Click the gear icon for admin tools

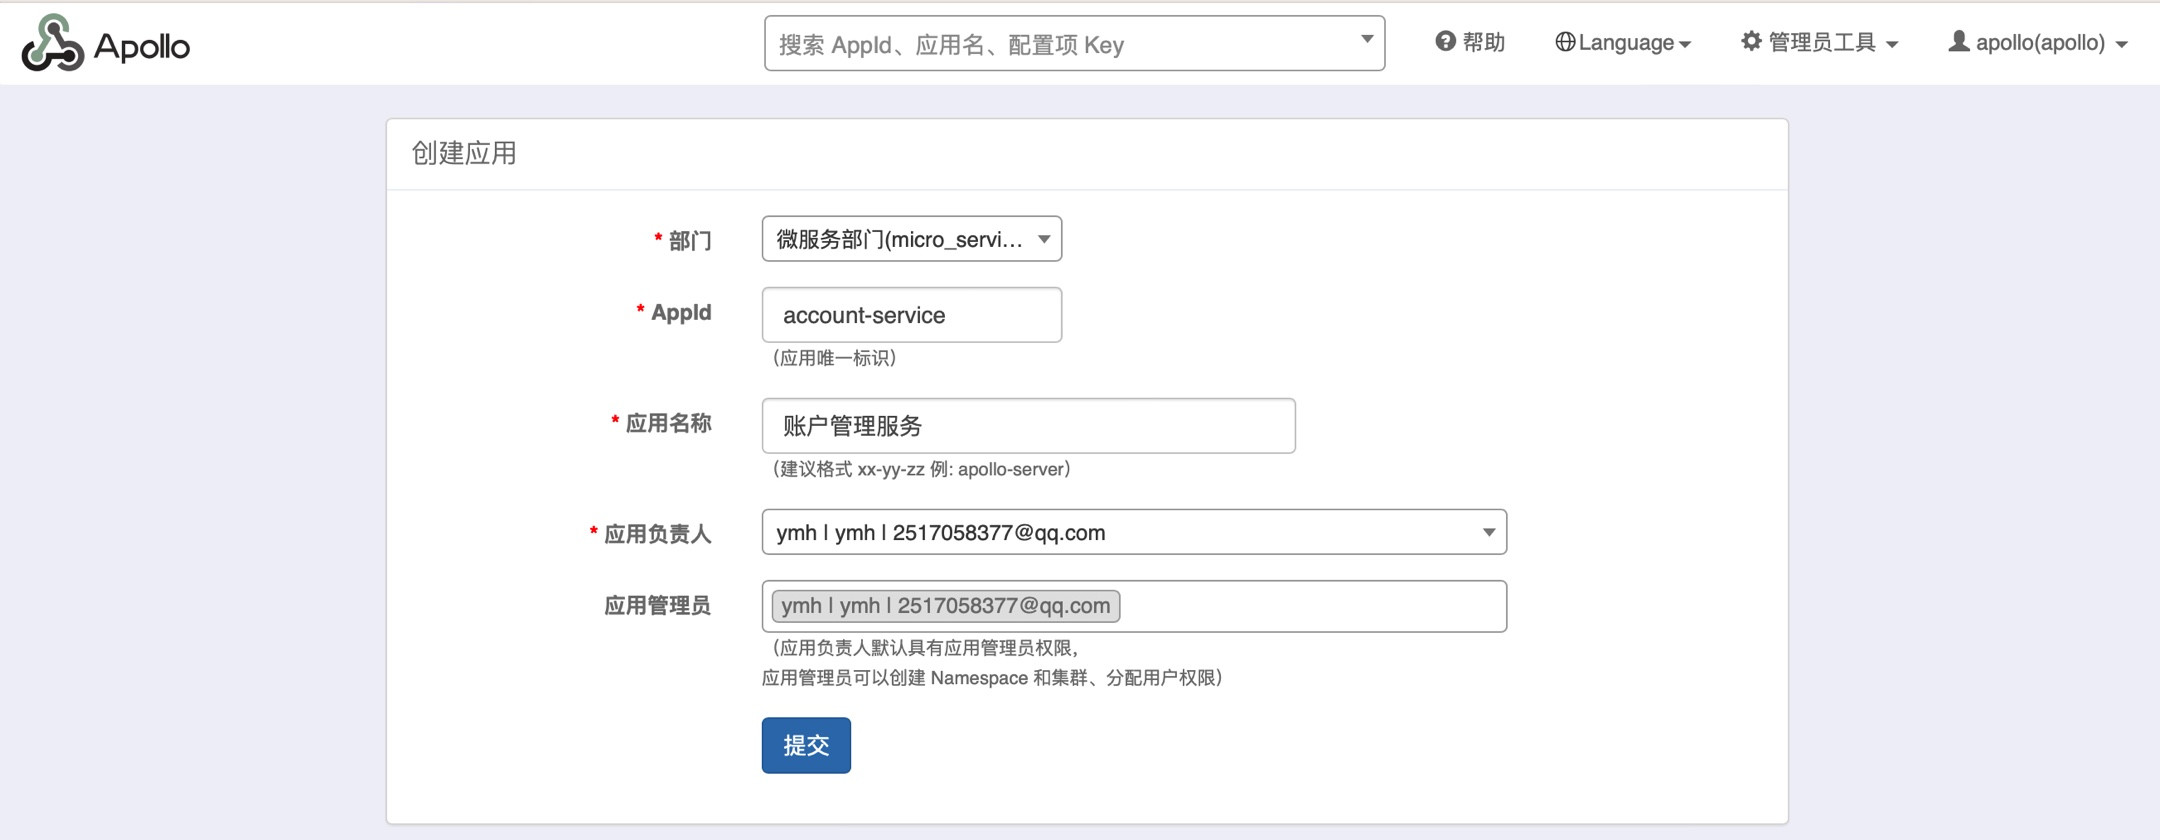[x=1751, y=41]
